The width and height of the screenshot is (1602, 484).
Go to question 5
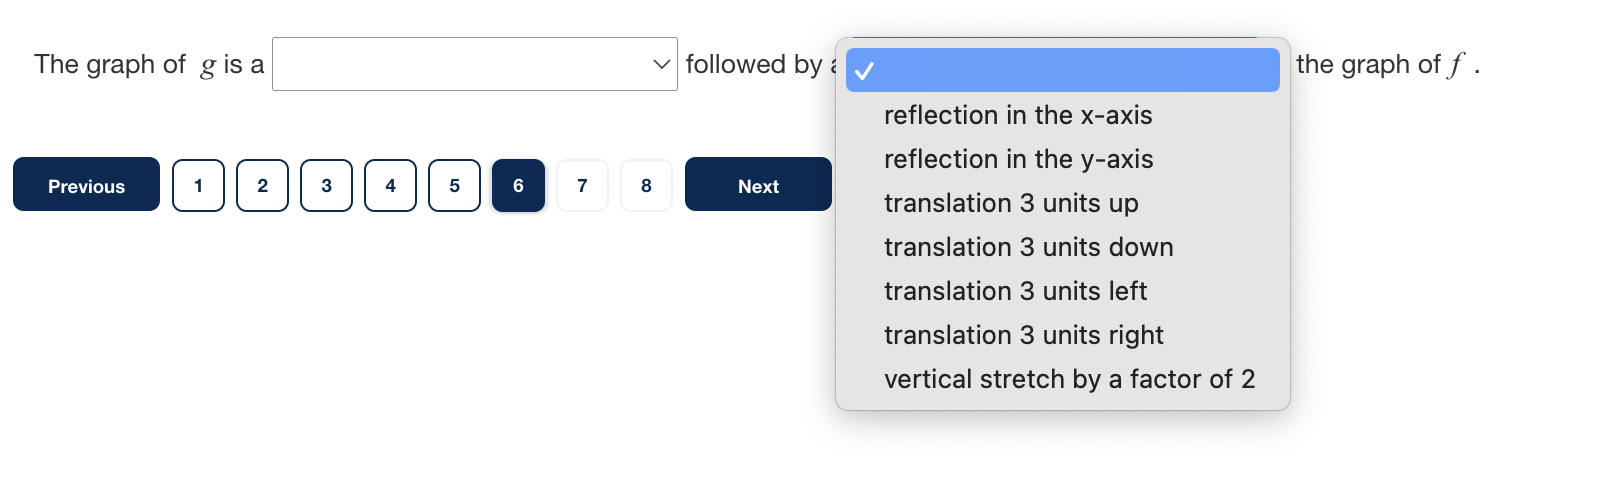click(454, 186)
